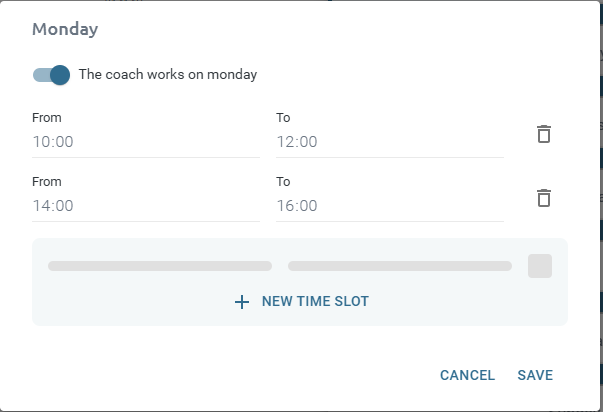Image resolution: width=603 pixels, height=412 pixels.
Task: Click the gray placeholder square
Action: tap(540, 266)
